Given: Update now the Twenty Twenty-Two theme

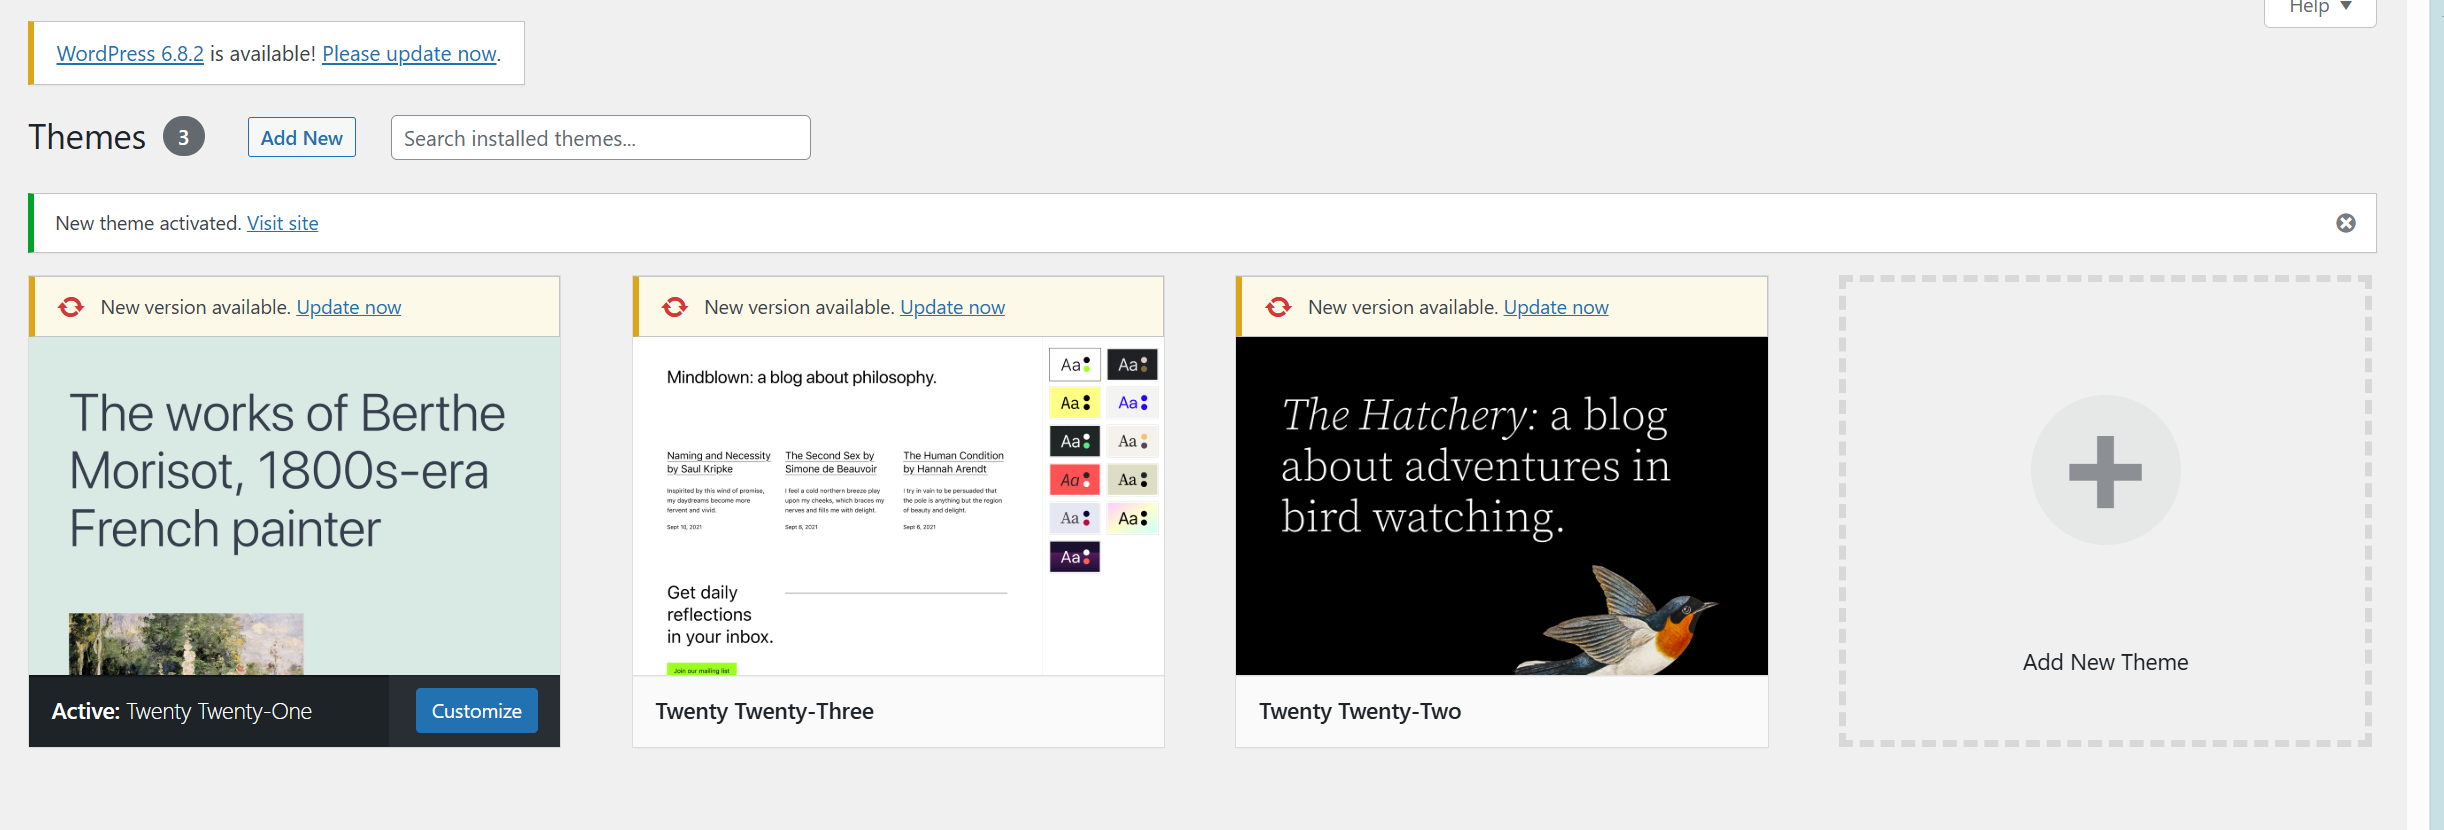Looking at the screenshot, I should click(x=1556, y=307).
